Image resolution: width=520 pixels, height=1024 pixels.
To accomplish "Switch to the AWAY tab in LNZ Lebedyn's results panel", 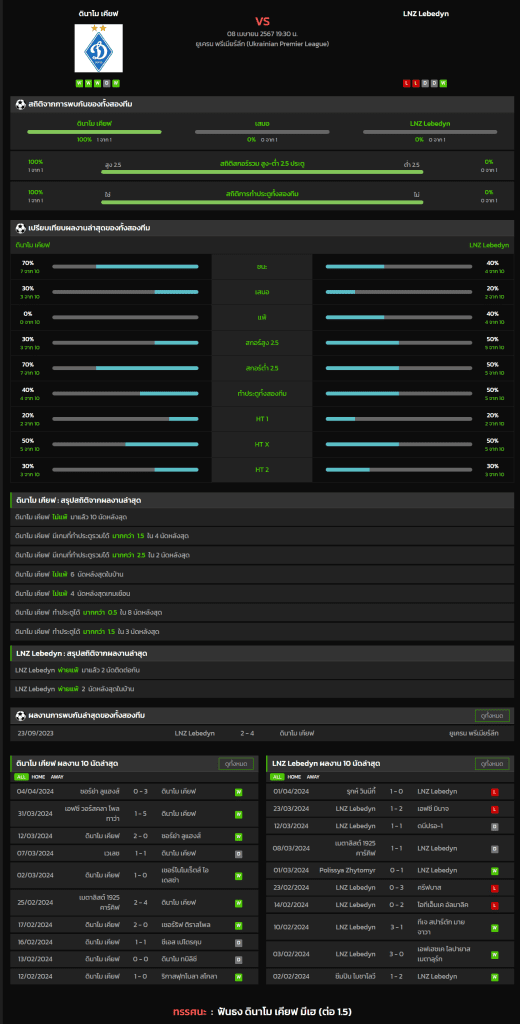I will 313,777.
